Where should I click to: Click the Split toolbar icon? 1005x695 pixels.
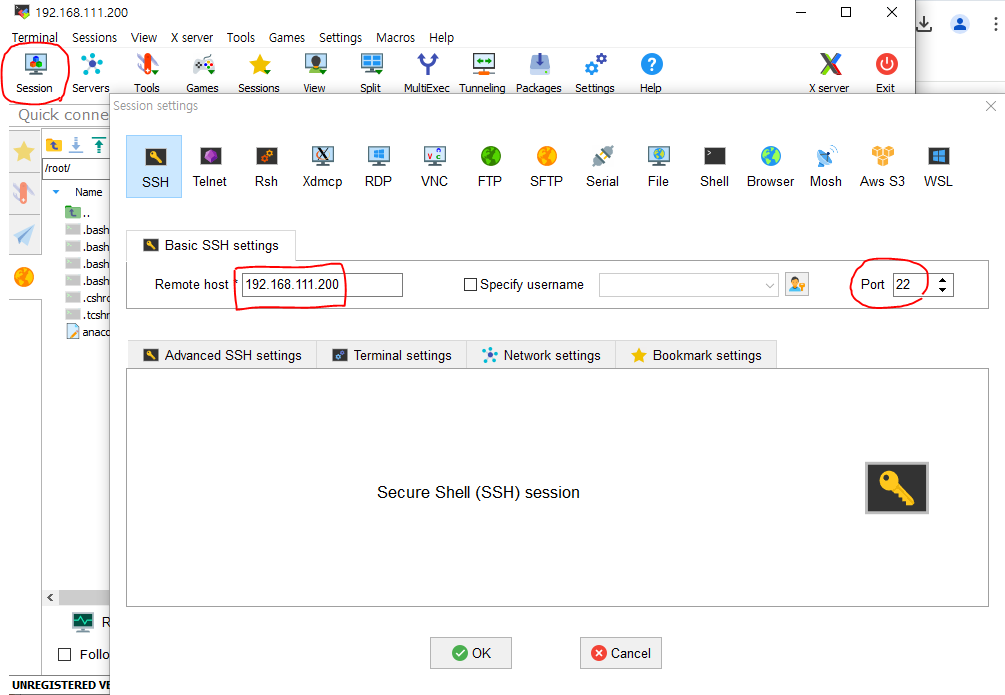click(x=371, y=72)
